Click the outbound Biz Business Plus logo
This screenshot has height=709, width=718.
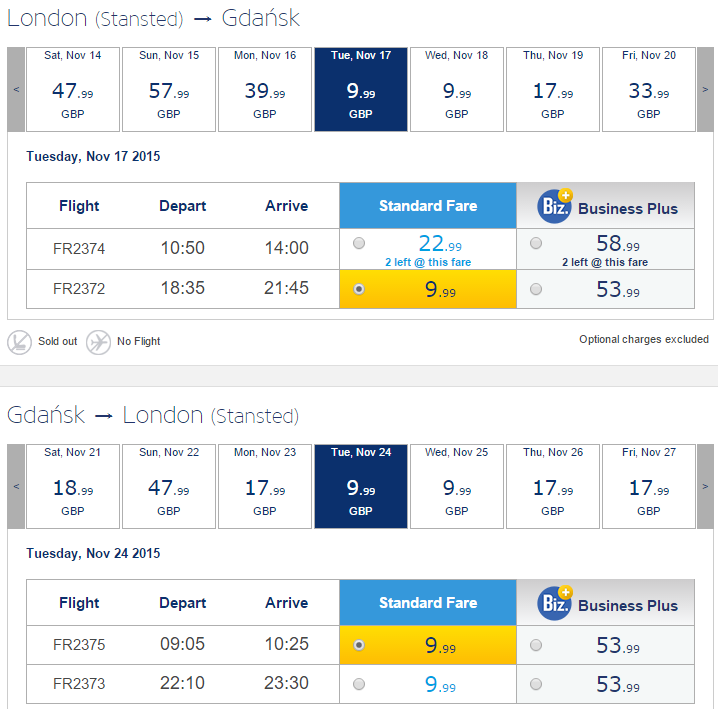(x=555, y=206)
